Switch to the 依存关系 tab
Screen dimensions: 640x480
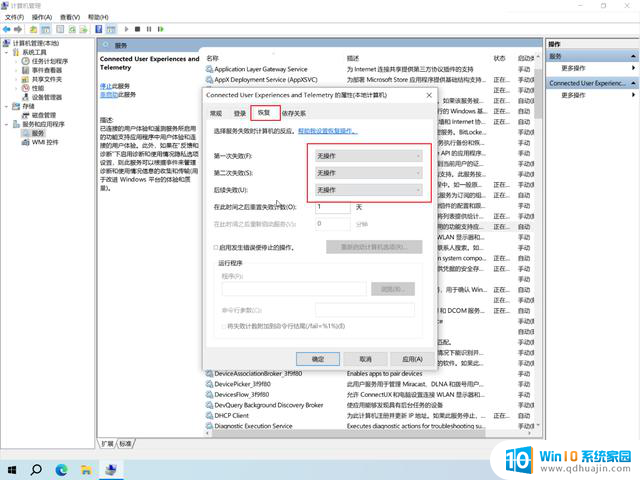(x=294, y=113)
